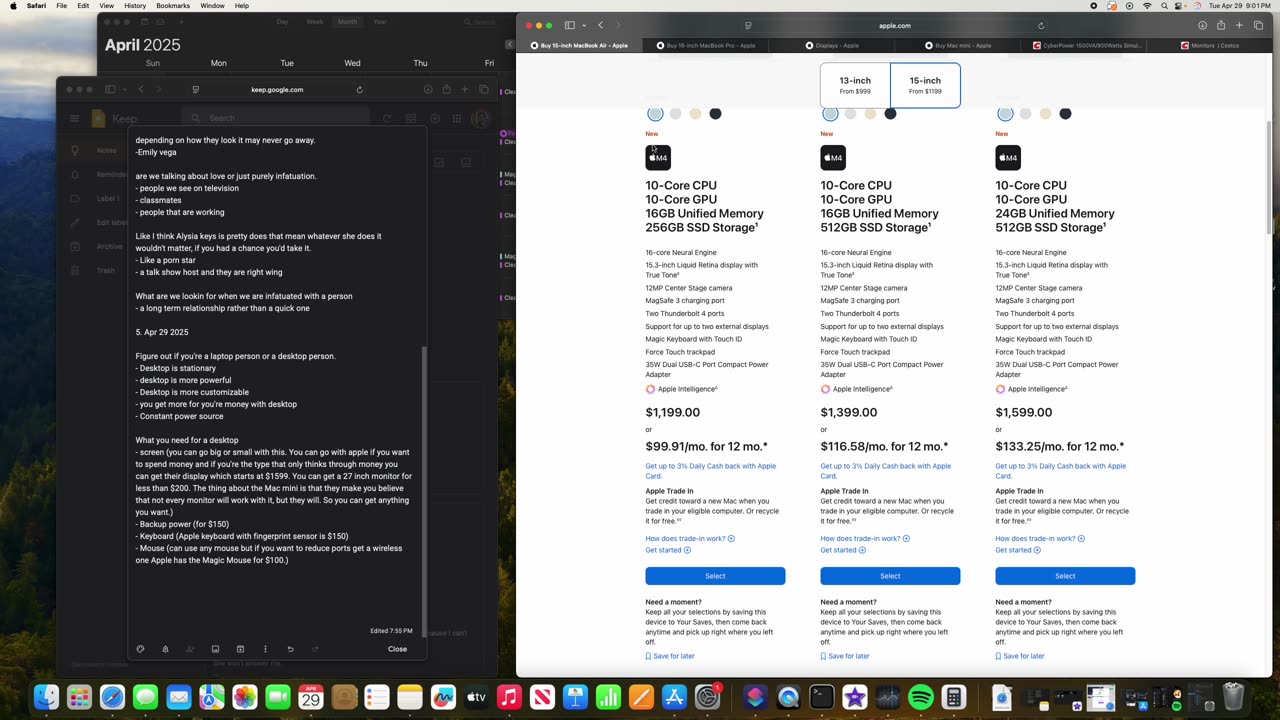
Task: Open Daily Cash back link under $1,399.00
Action: (x=885, y=471)
